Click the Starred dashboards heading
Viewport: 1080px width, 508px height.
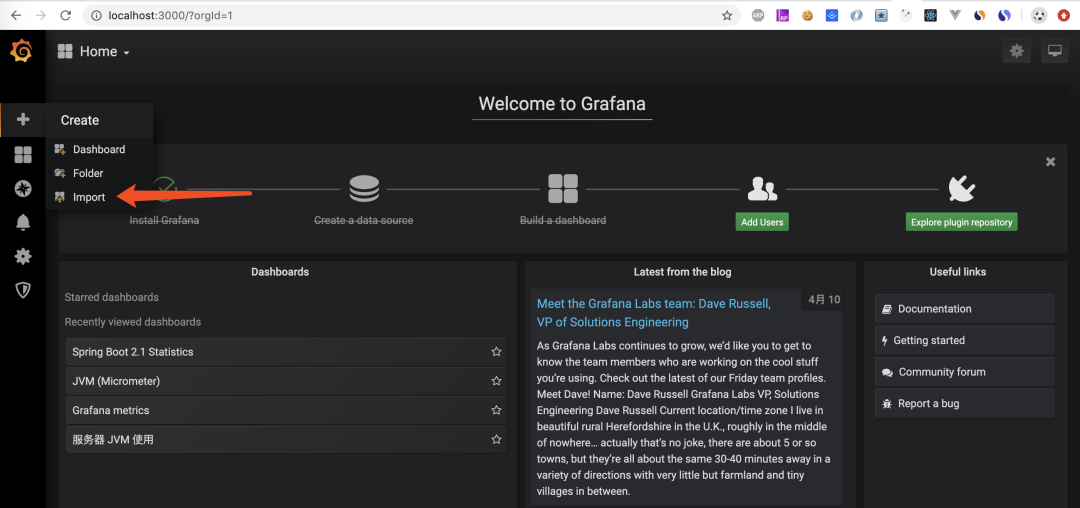coord(112,297)
